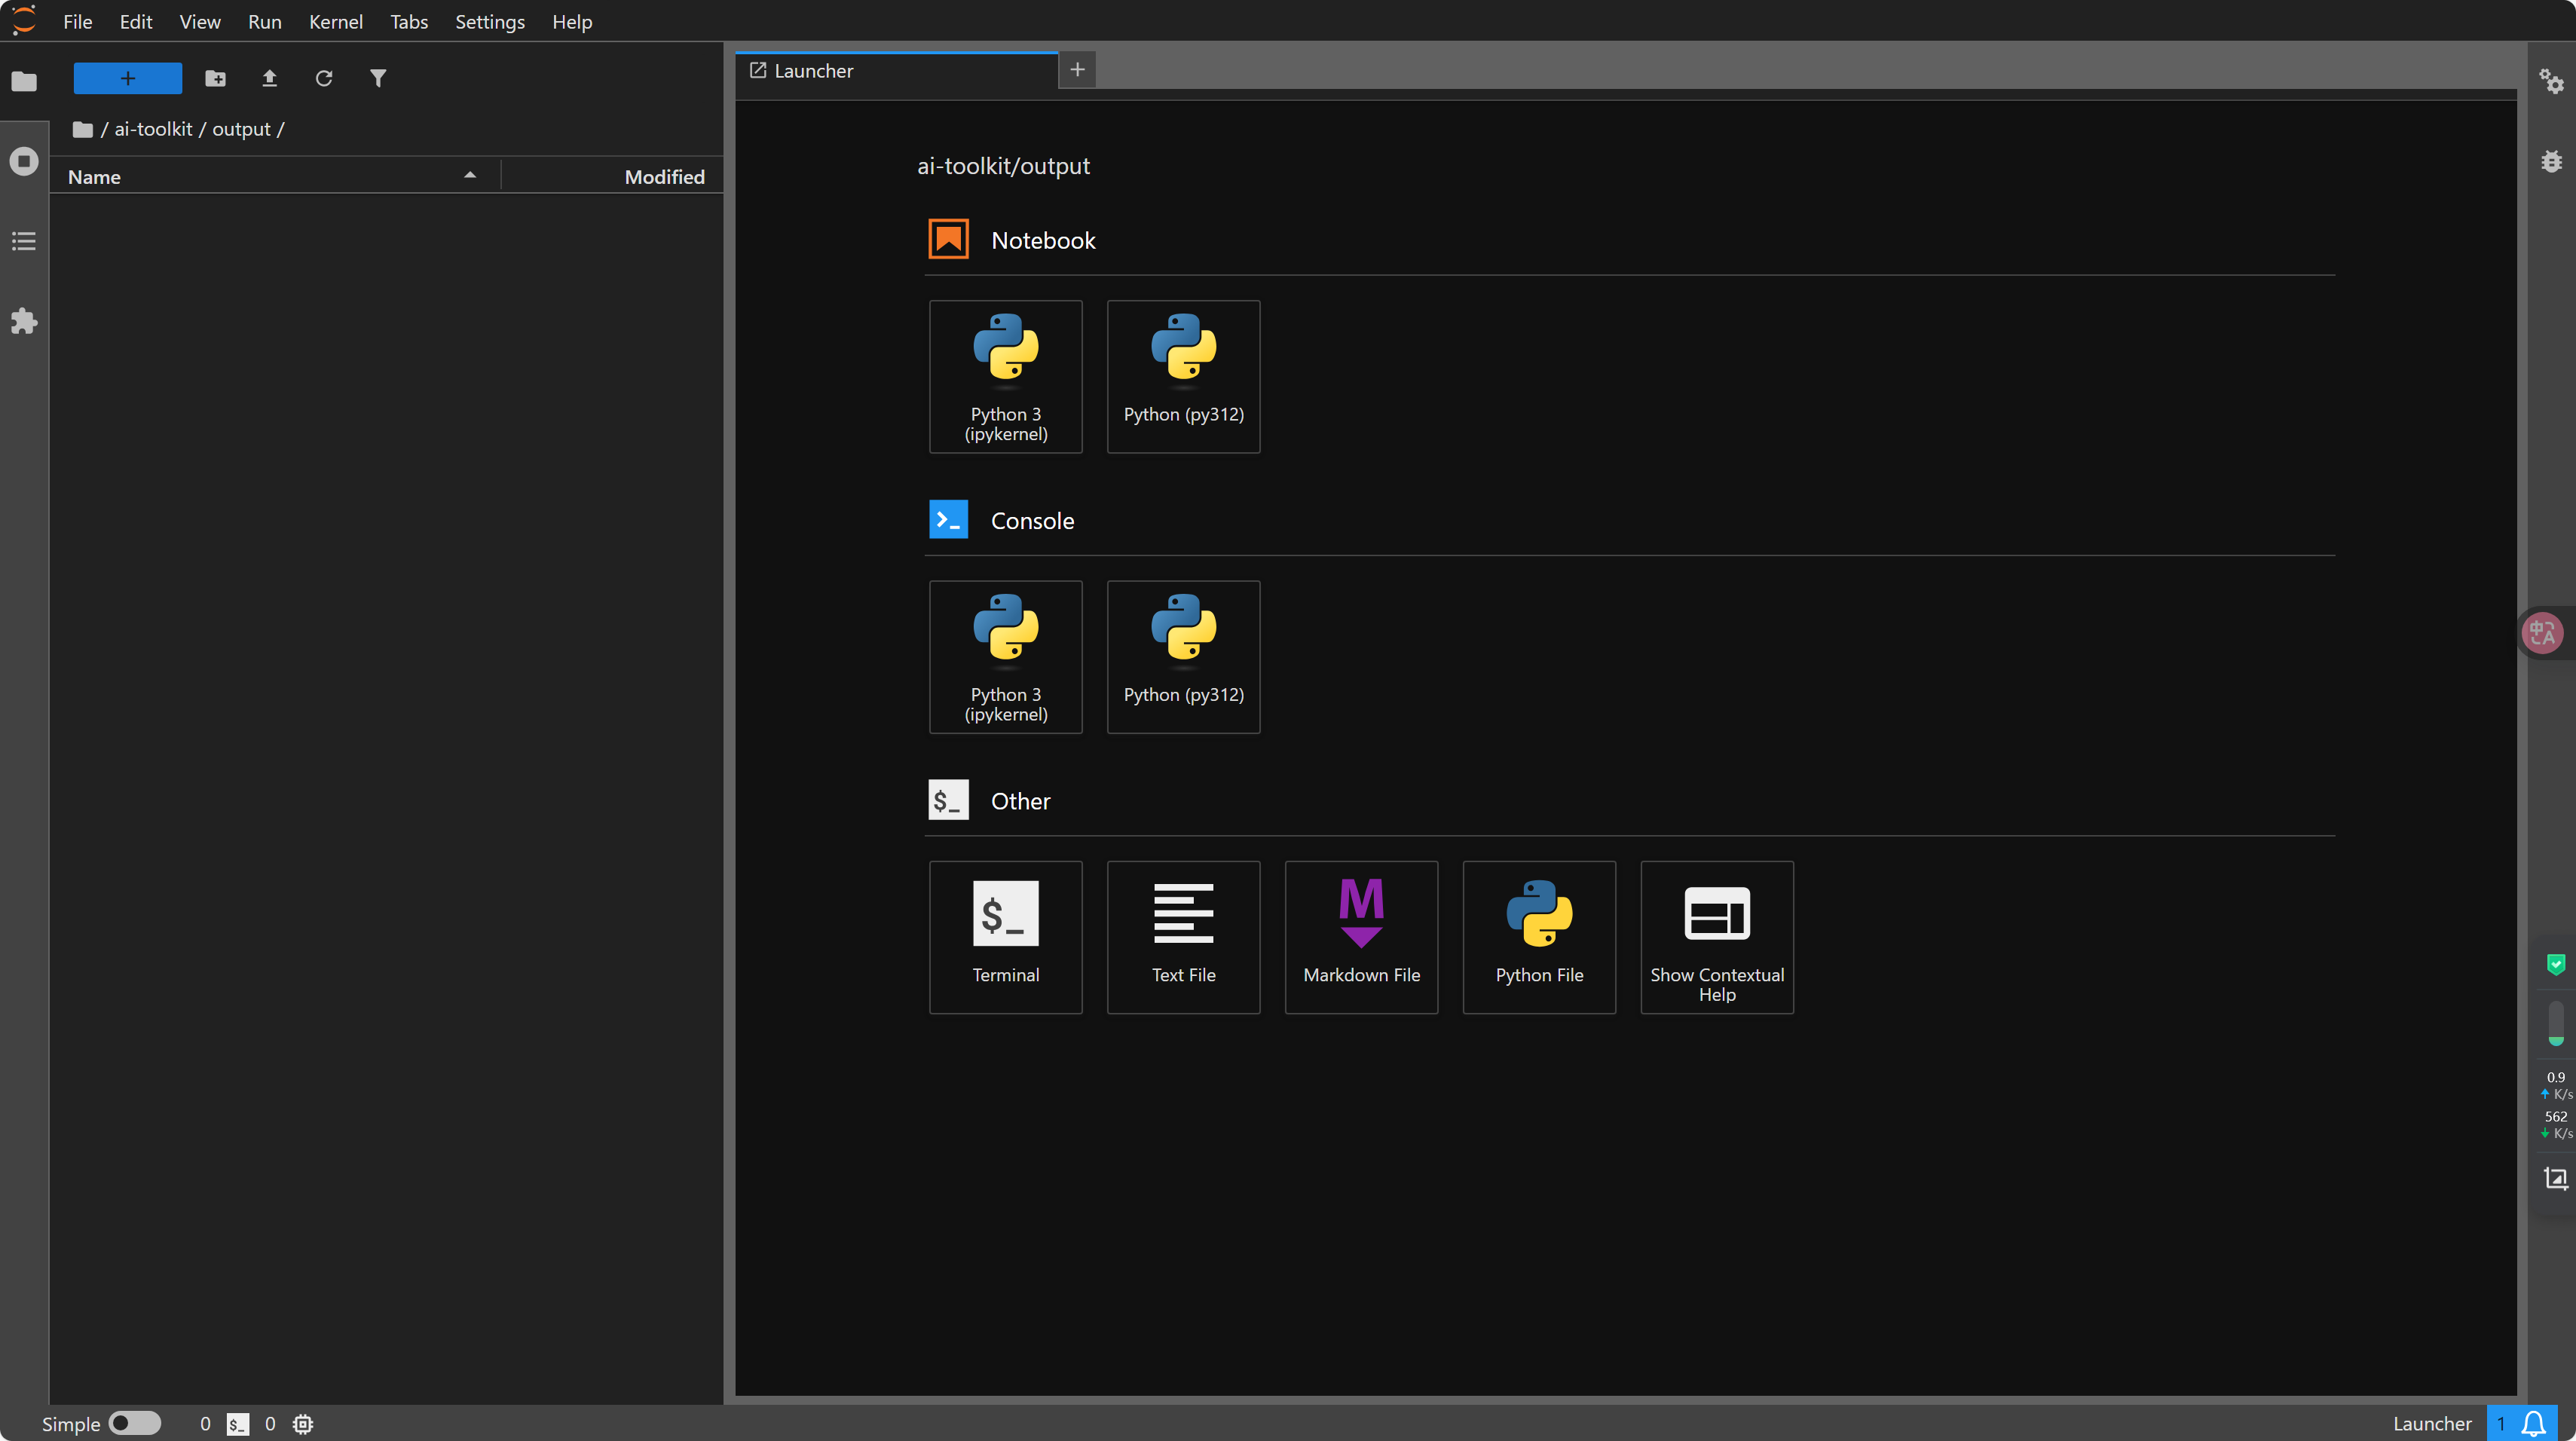
Task: Open the Kernel menu
Action: pyautogui.click(x=335, y=21)
